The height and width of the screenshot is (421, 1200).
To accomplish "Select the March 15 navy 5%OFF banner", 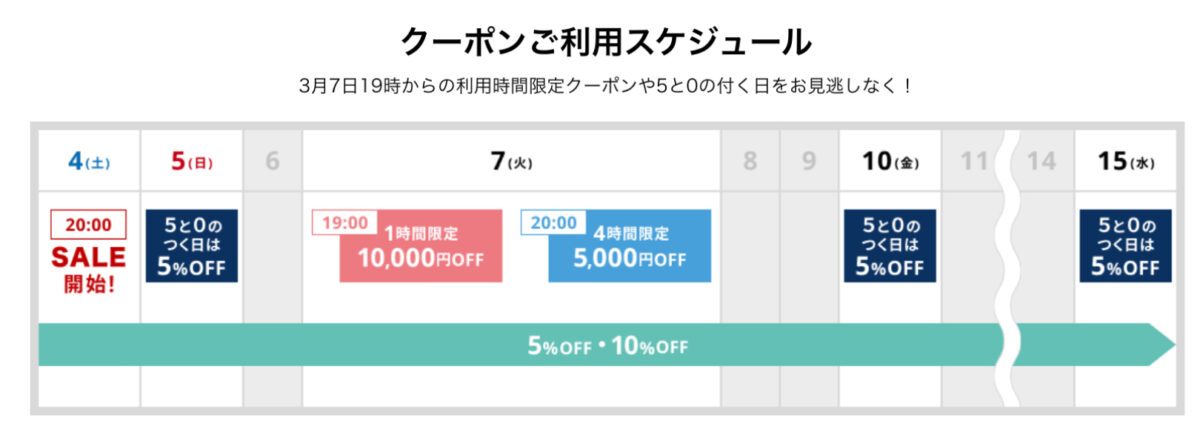I will coord(1125,245).
